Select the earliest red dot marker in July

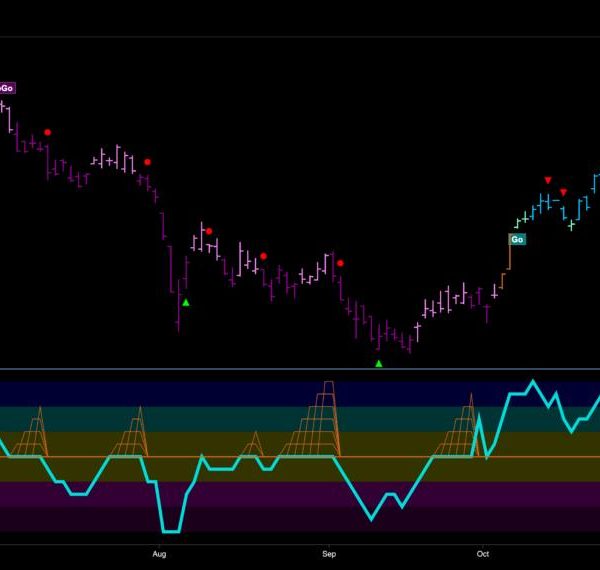[47, 132]
